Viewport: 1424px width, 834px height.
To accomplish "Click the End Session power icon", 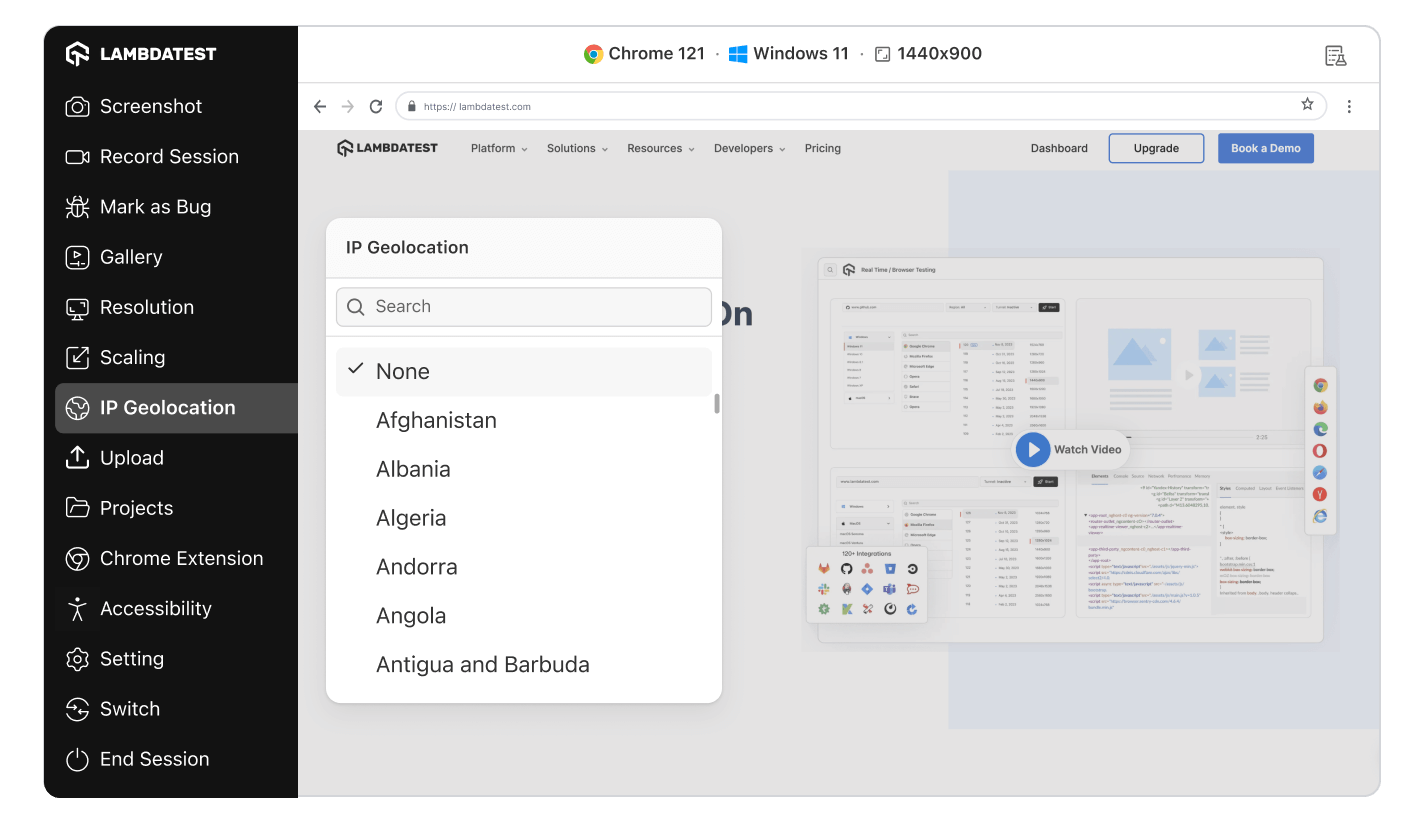I will click(x=77, y=759).
